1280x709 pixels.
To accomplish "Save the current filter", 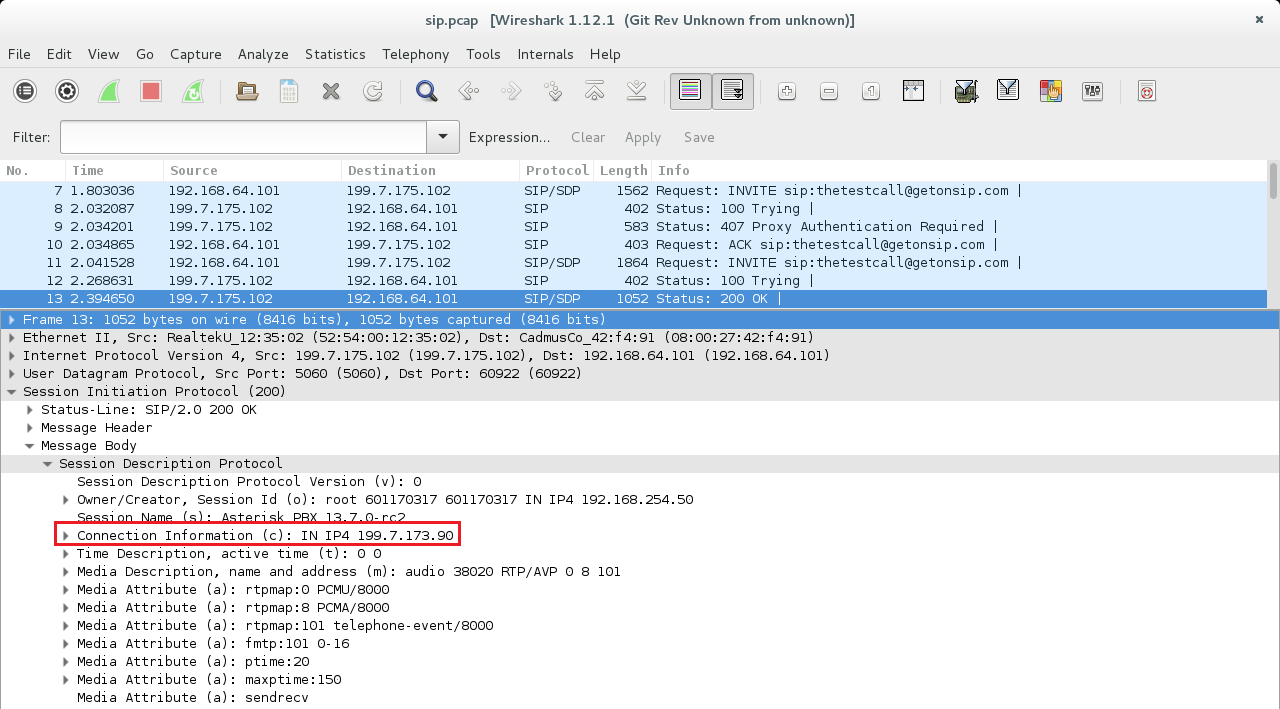I will click(x=699, y=137).
